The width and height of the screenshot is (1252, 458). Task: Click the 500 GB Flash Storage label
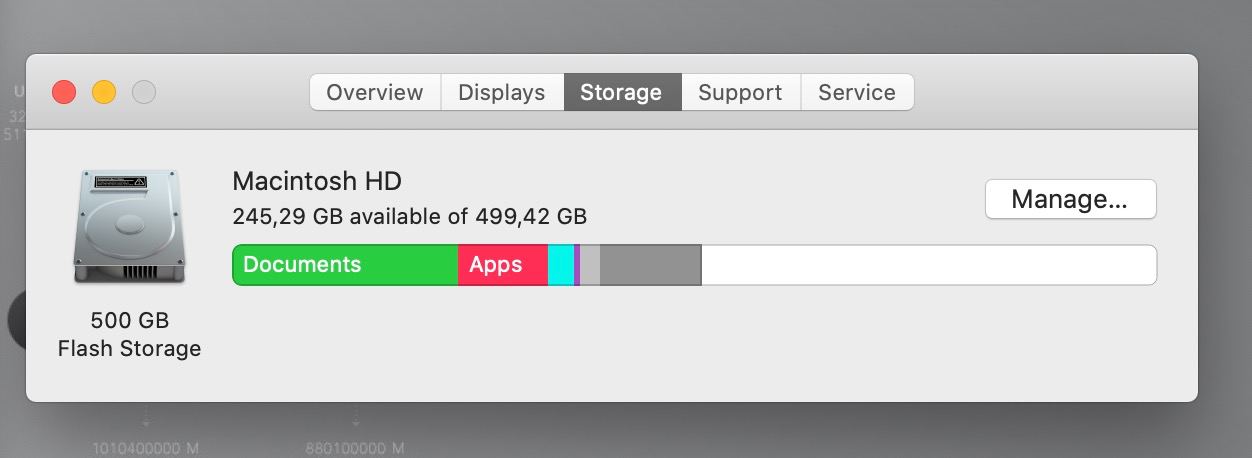(130, 334)
